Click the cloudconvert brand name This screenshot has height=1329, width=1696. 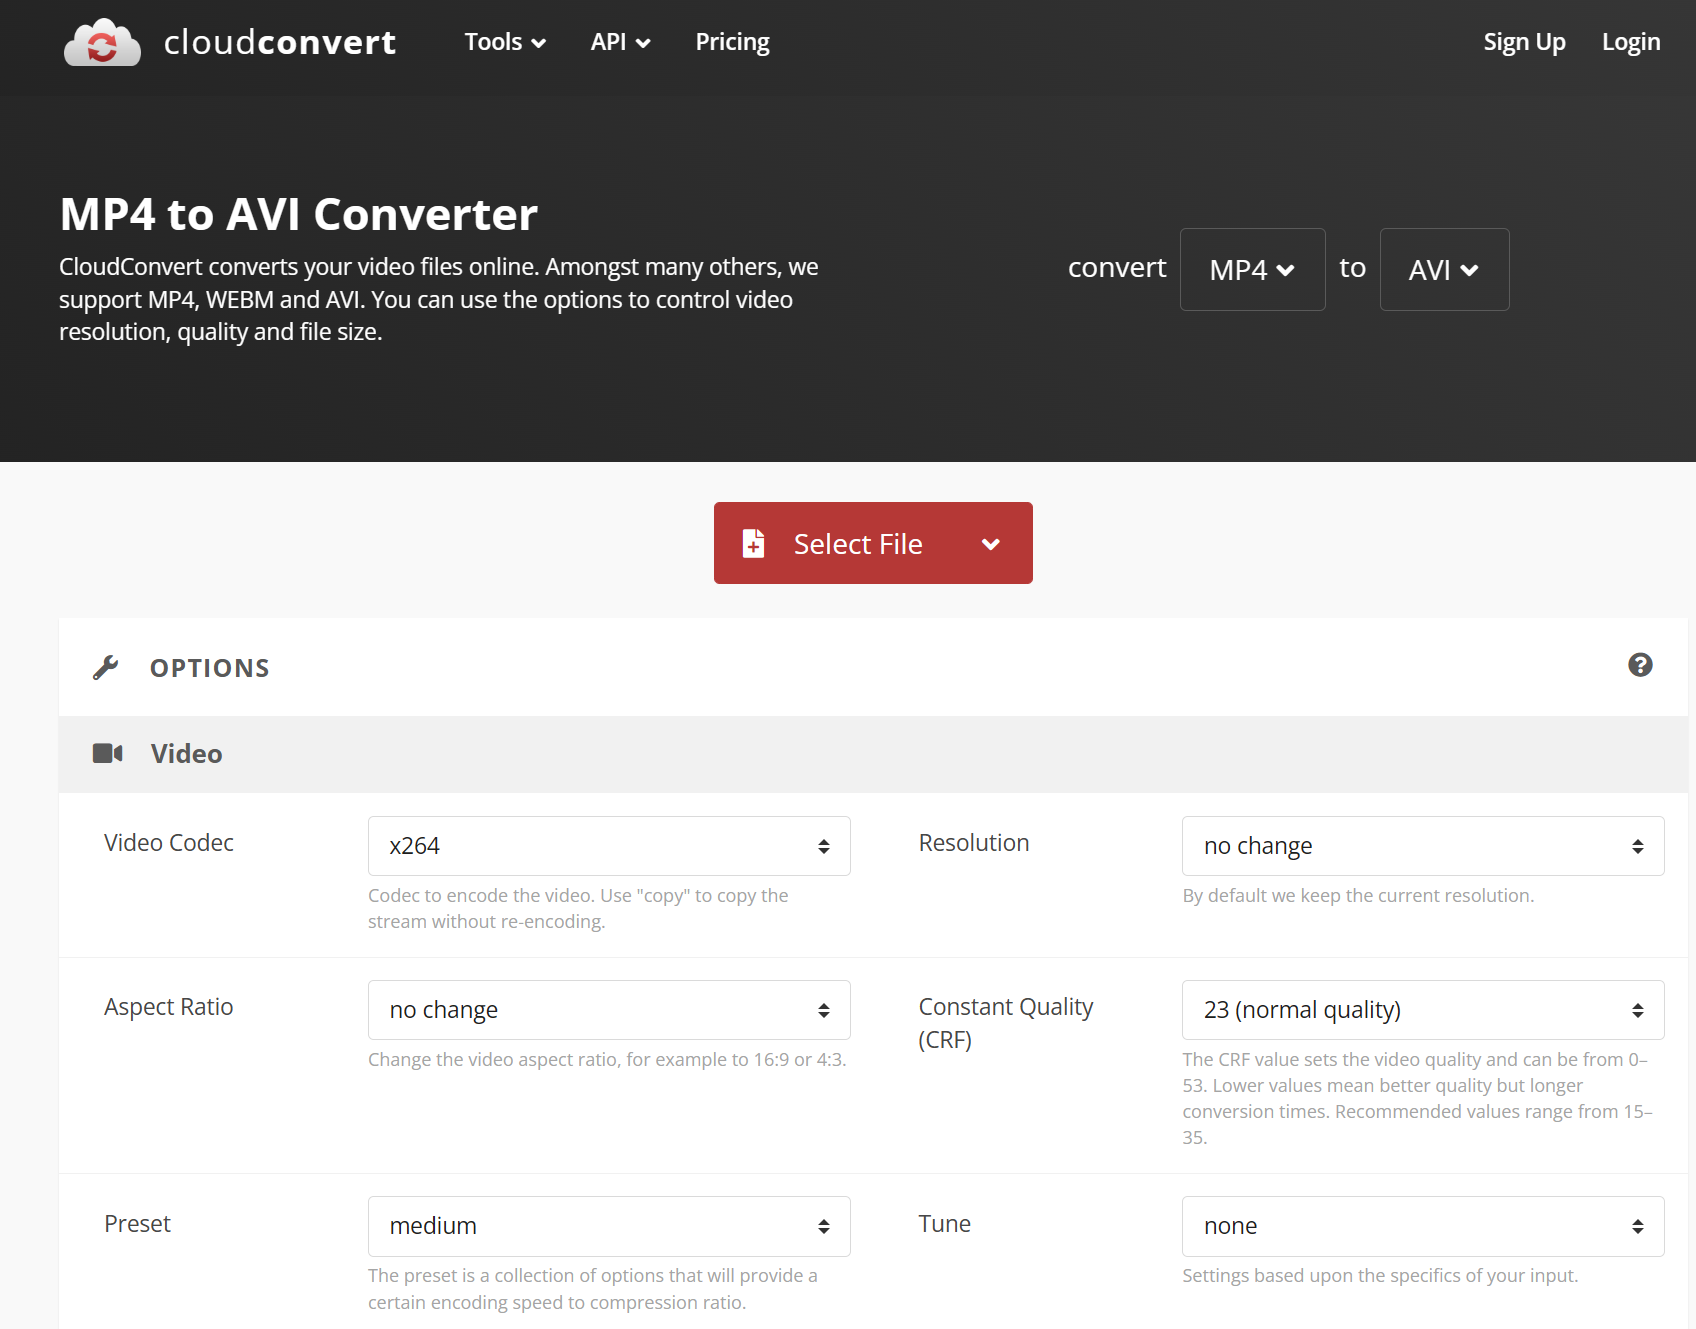280,42
